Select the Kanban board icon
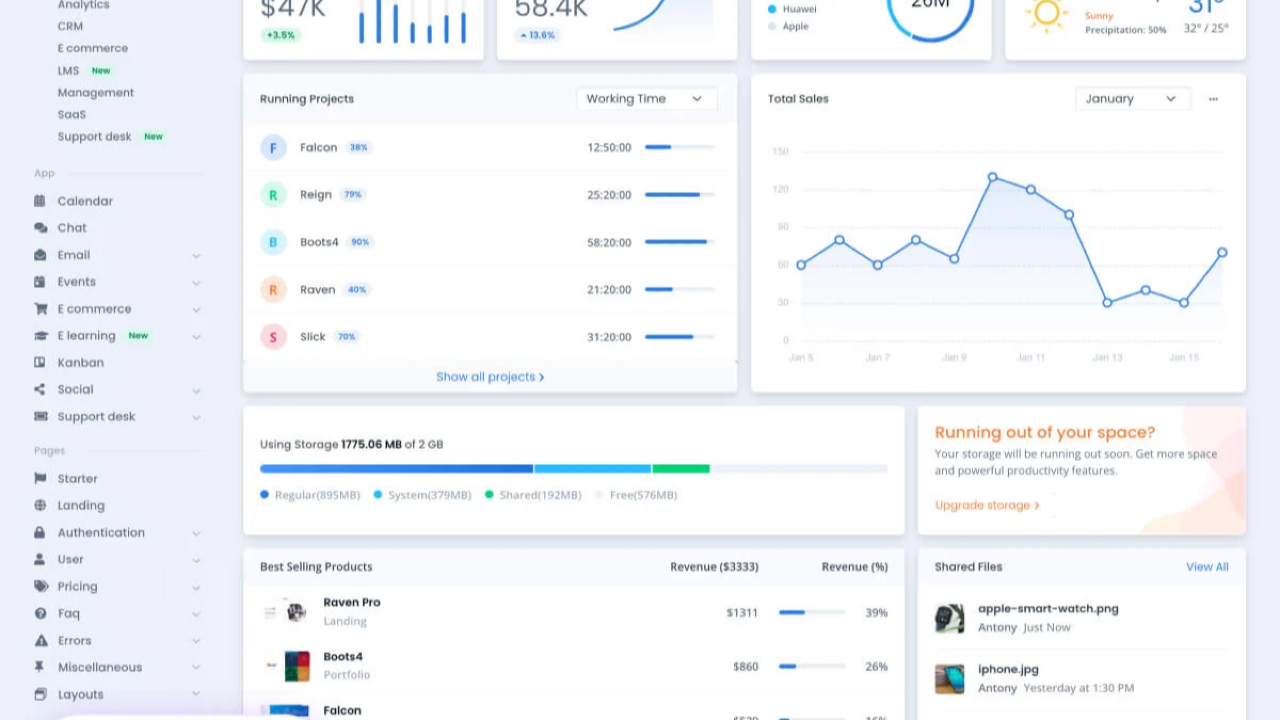The height and width of the screenshot is (720, 1280). (40, 362)
